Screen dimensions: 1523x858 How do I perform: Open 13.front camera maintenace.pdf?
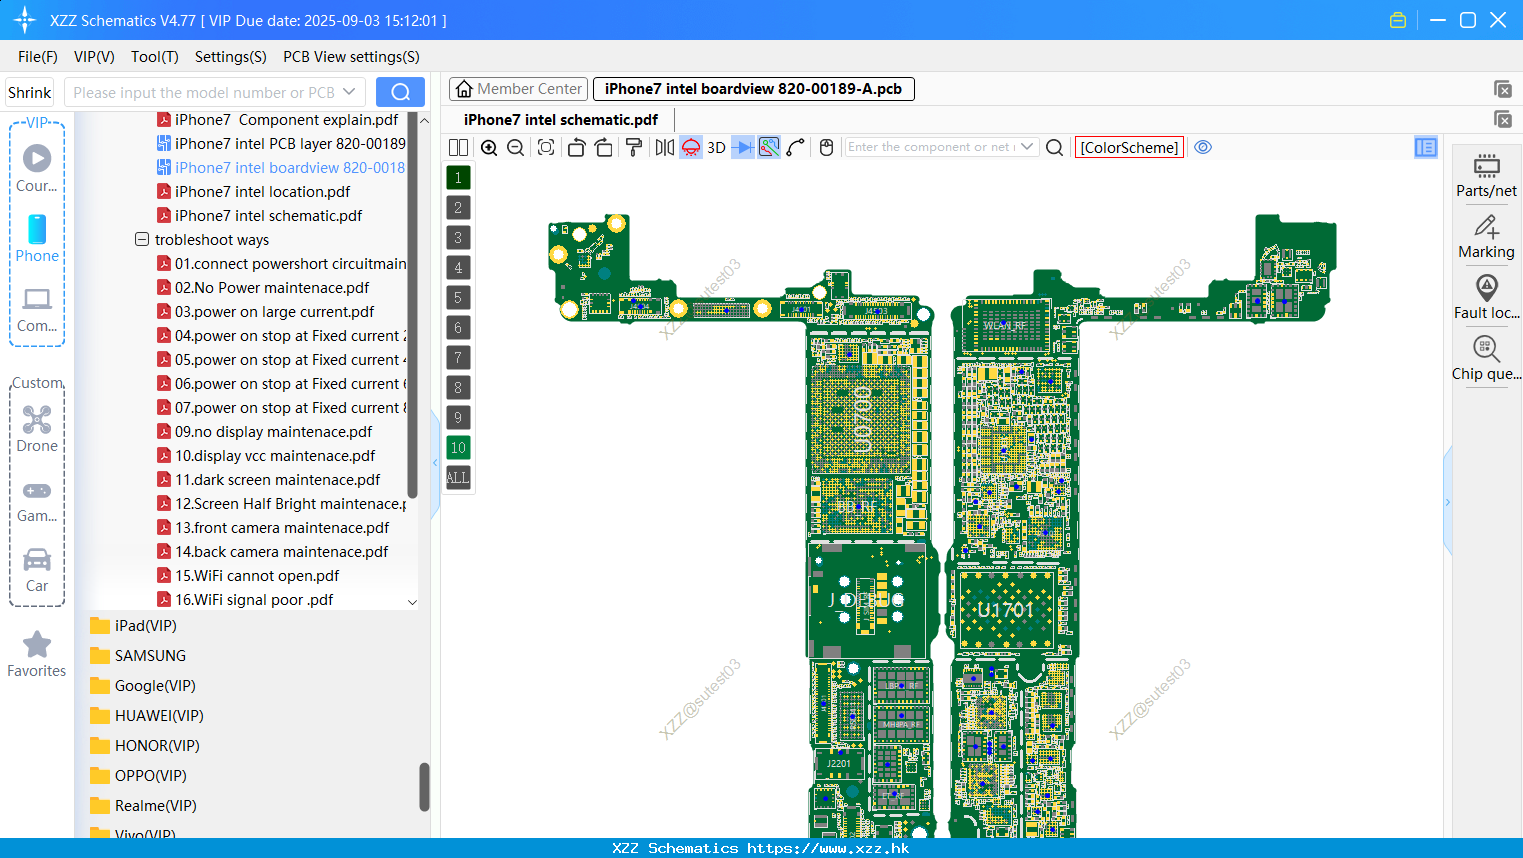click(282, 528)
